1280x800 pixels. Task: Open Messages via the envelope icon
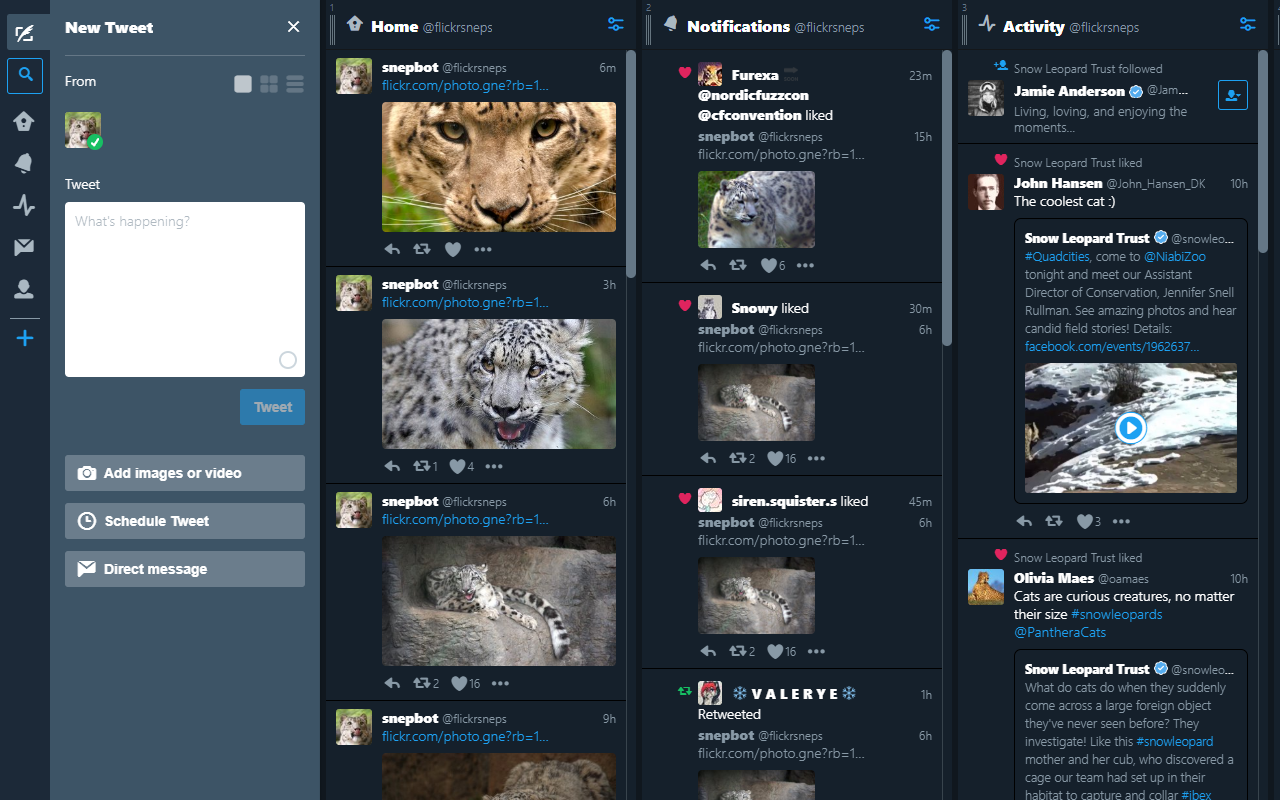coord(25,247)
